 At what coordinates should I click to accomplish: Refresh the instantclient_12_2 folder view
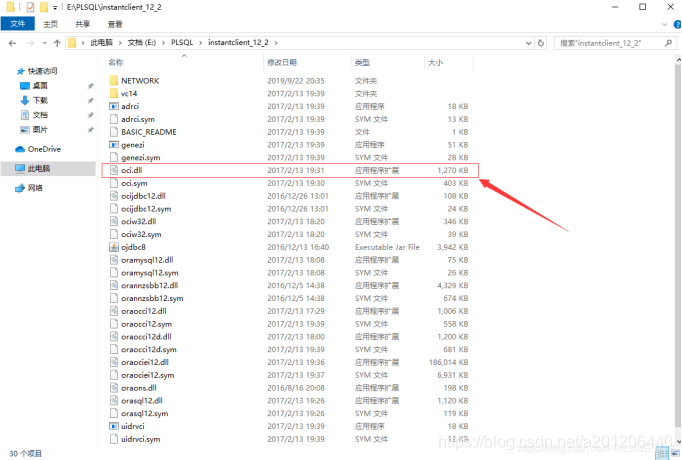541,43
